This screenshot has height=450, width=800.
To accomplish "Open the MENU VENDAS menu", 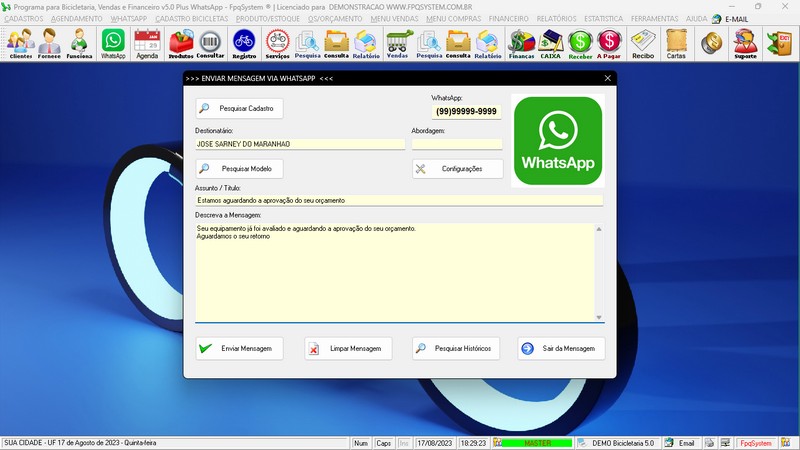I will tap(394, 18).
